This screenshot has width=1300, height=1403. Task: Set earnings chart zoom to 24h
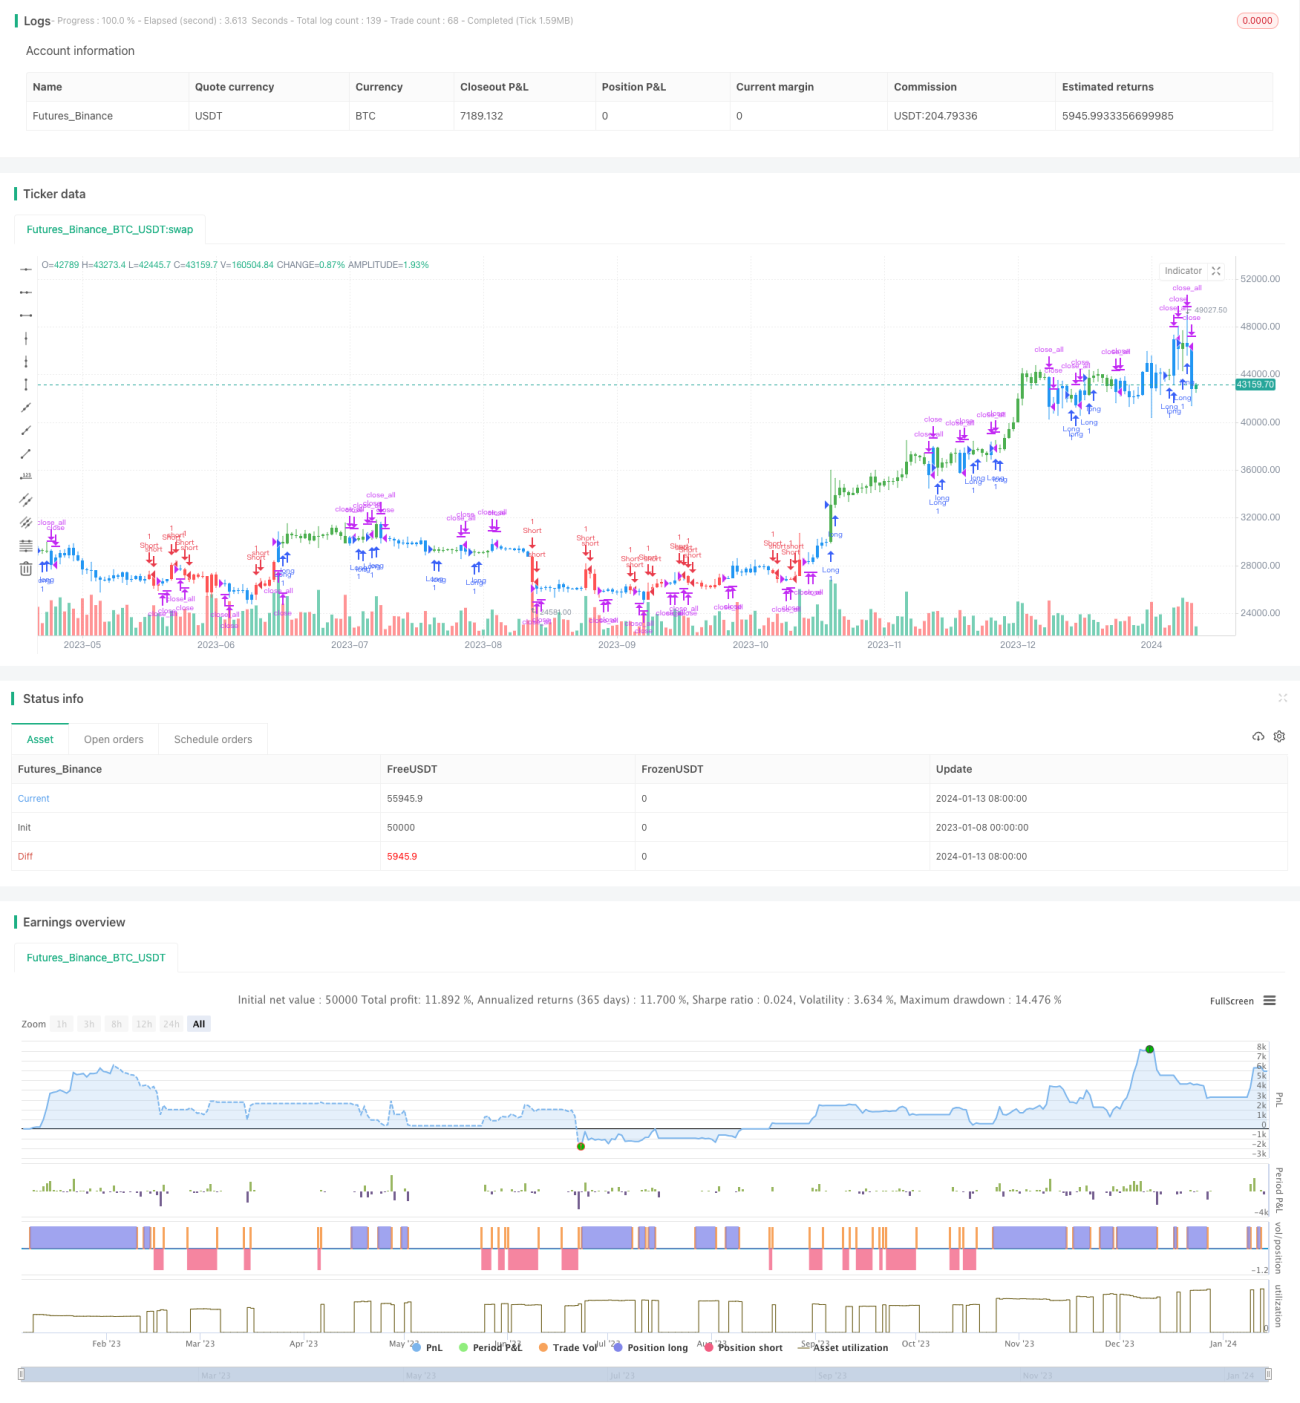[x=172, y=1024]
